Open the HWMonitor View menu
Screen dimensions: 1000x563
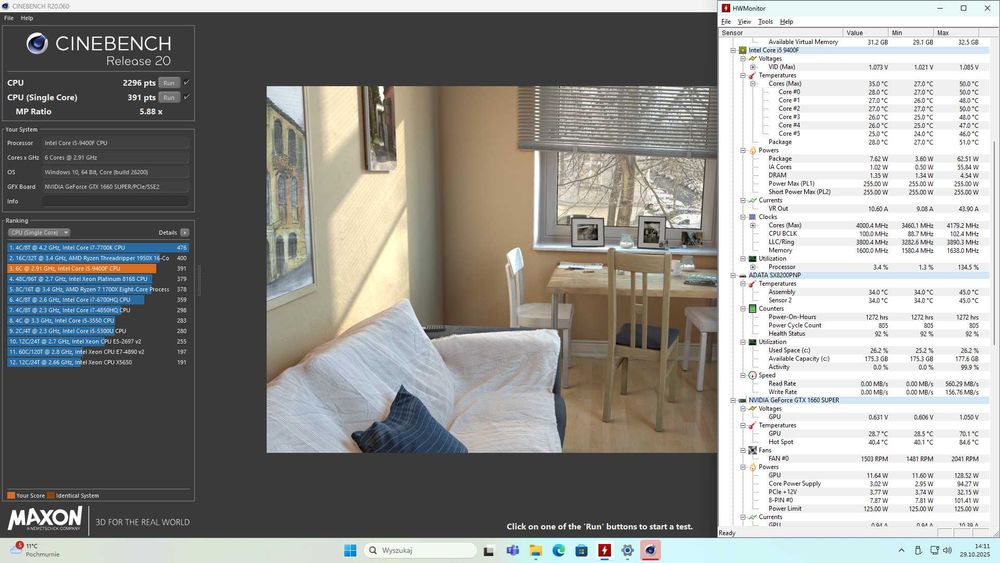(x=744, y=22)
